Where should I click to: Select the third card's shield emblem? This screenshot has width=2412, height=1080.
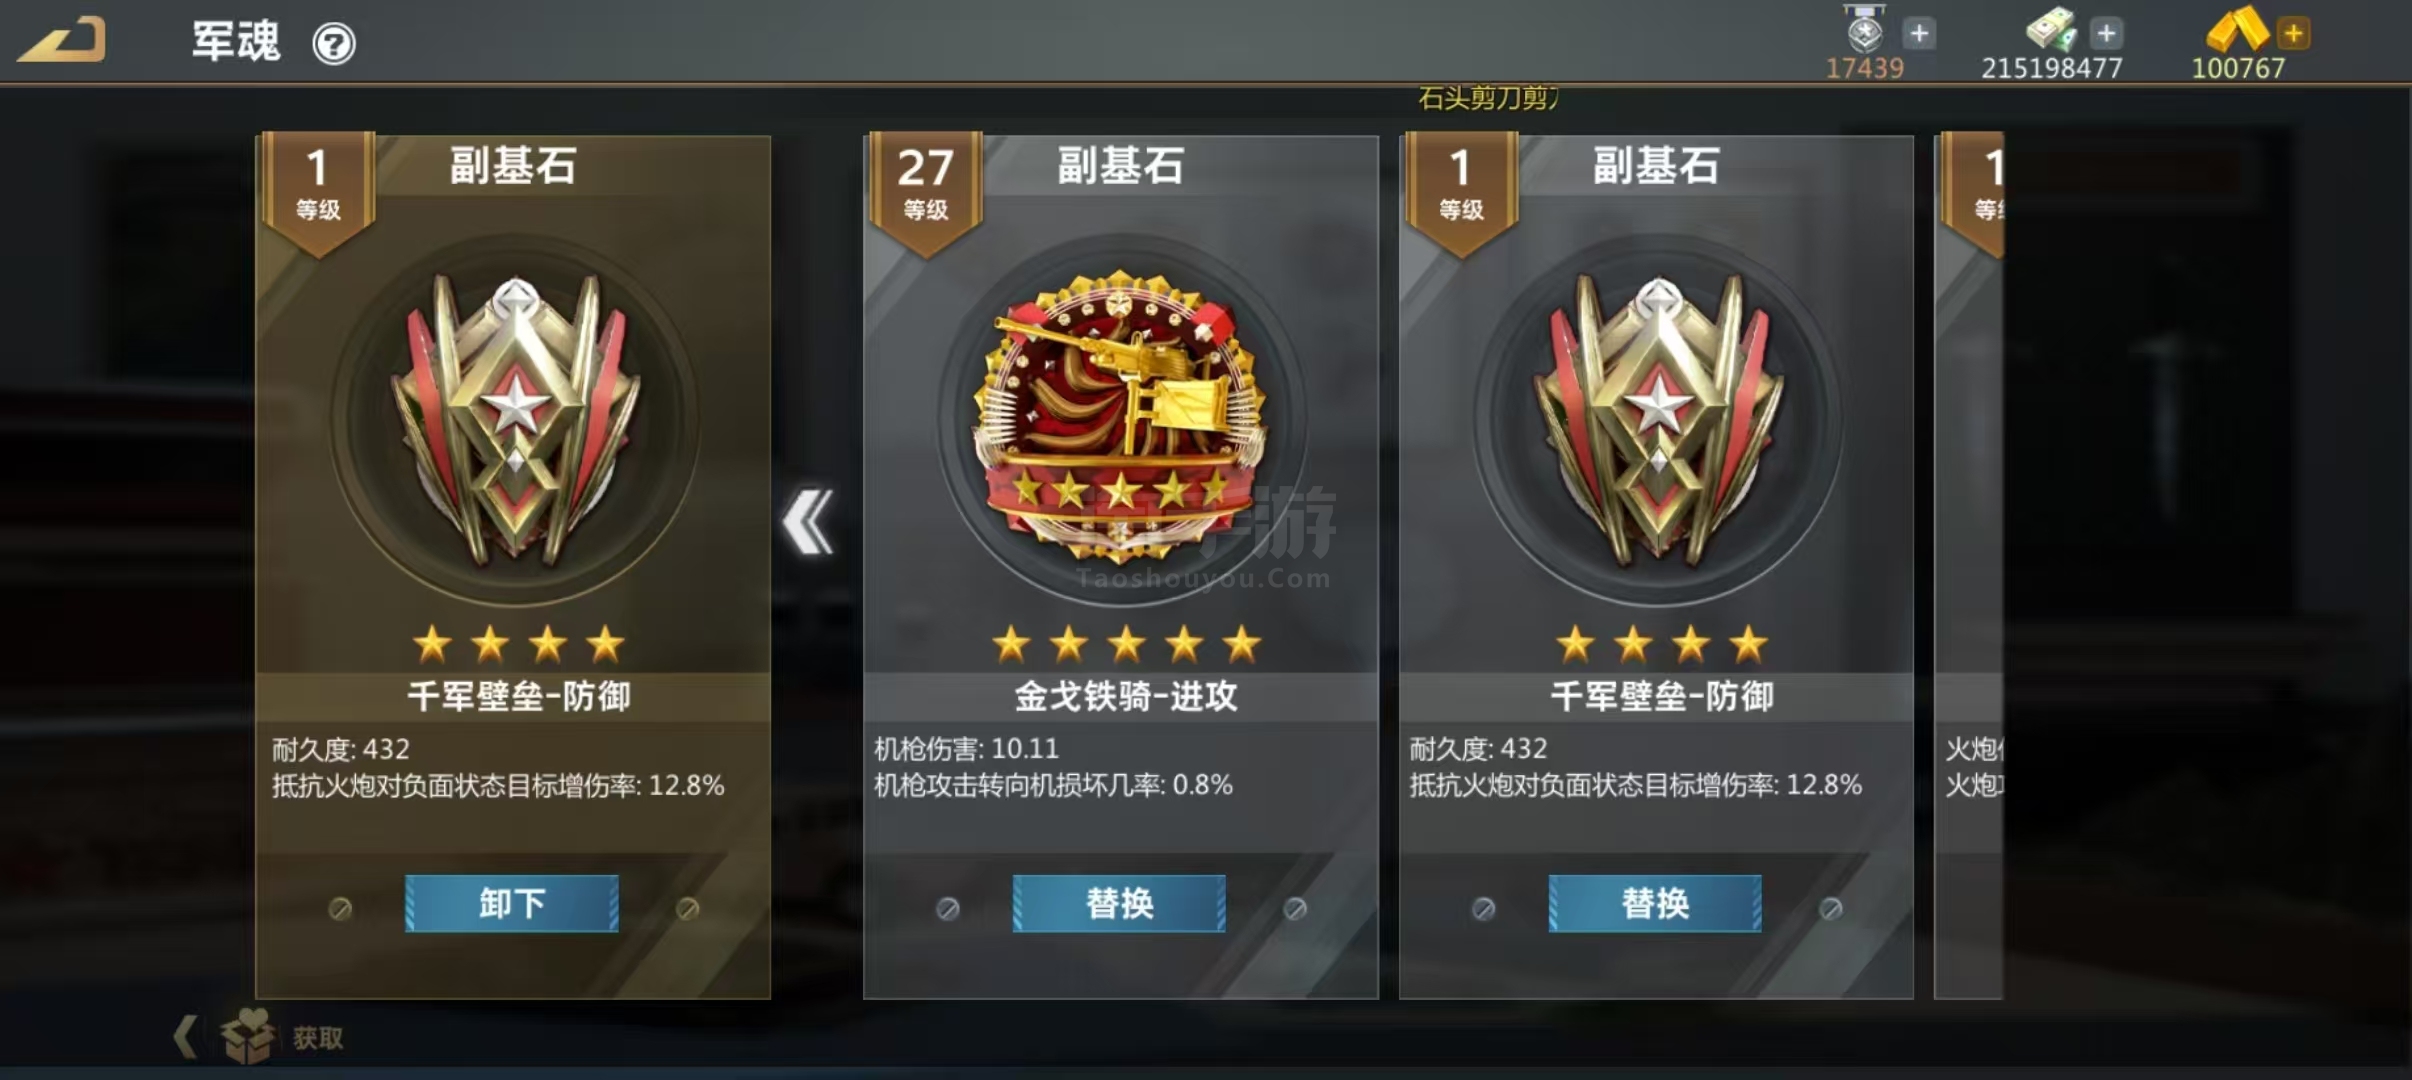tap(1659, 420)
